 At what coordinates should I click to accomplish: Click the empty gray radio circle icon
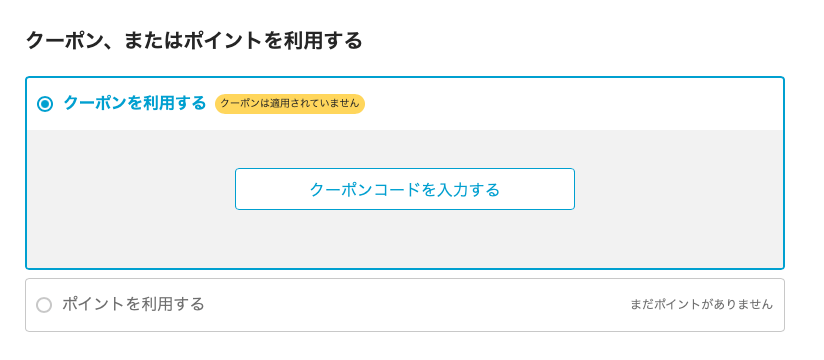click(44, 305)
